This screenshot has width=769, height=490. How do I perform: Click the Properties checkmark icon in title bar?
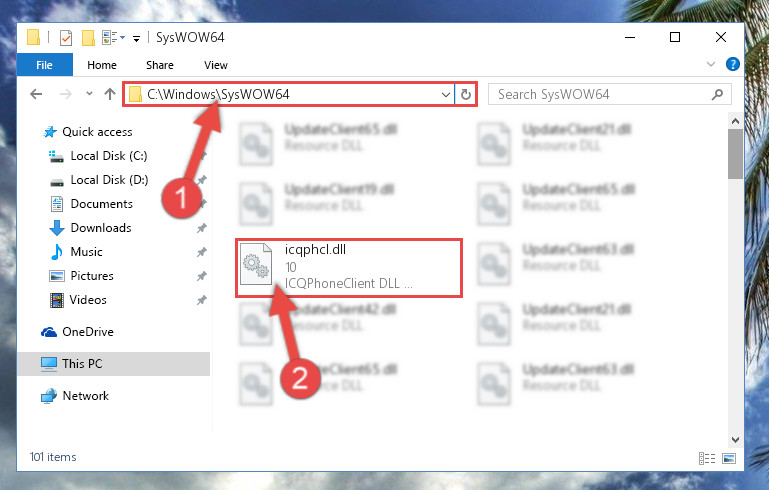[x=66, y=37]
